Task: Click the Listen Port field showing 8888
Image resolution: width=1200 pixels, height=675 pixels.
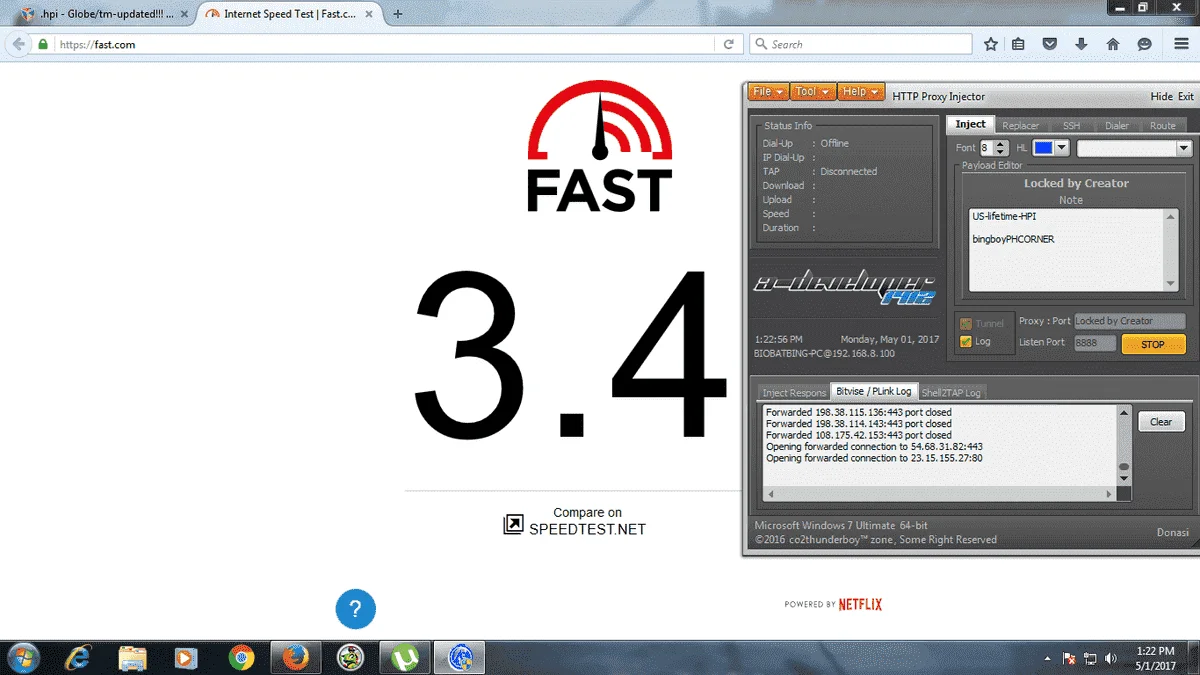Action: pyautogui.click(x=1094, y=343)
